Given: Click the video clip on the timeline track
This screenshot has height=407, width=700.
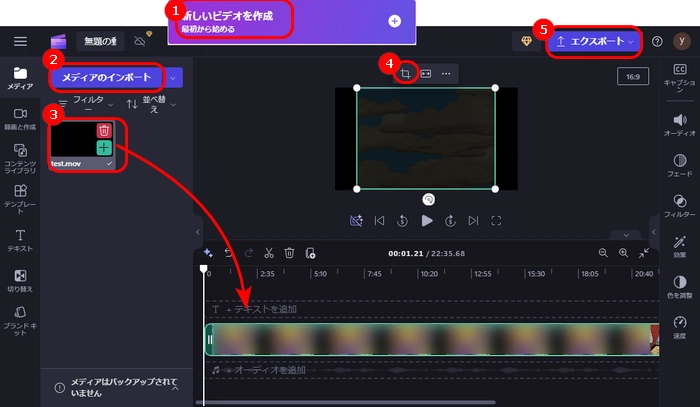Looking at the screenshot, I should coord(430,340).
